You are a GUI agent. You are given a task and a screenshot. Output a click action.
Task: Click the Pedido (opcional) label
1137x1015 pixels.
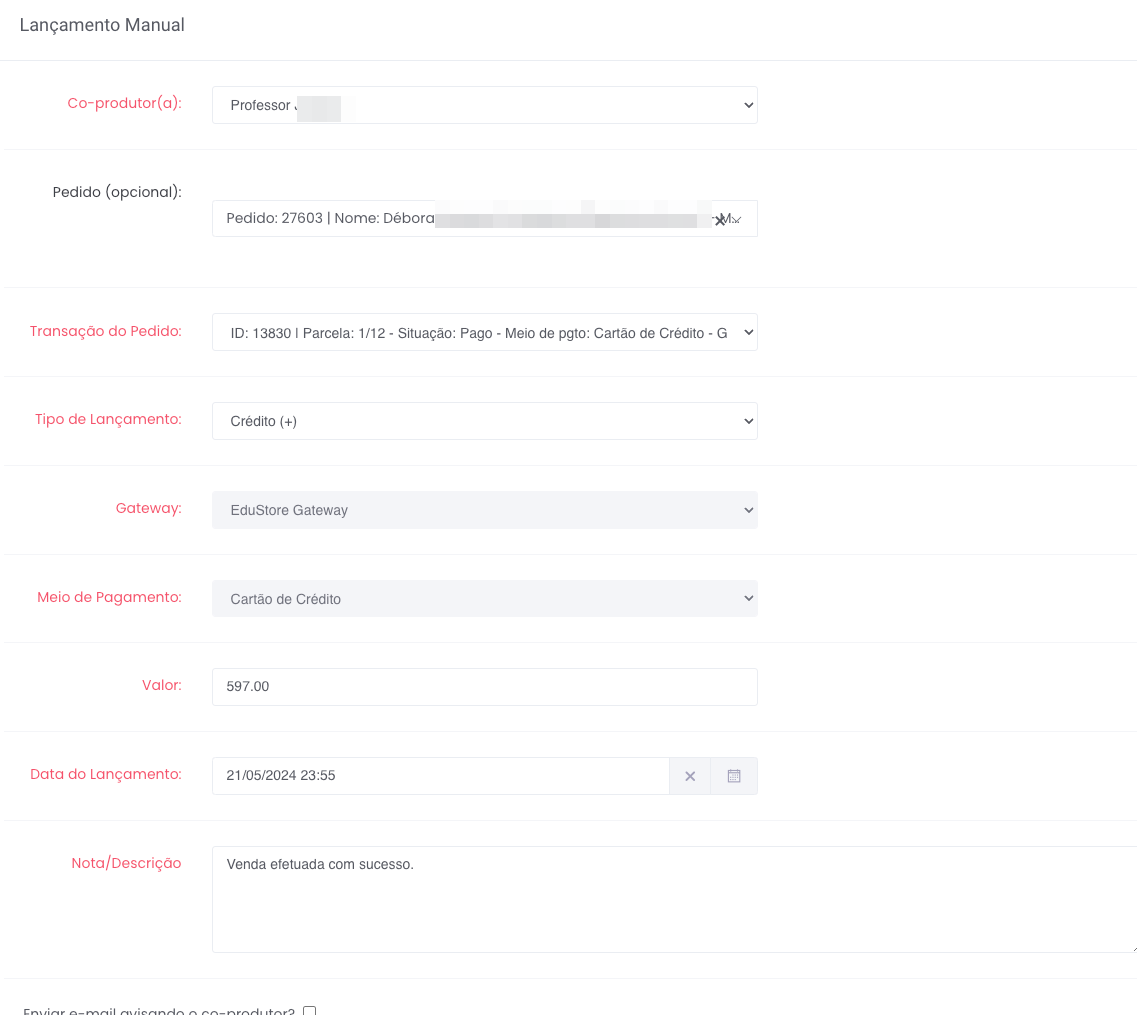pos(117,191)
